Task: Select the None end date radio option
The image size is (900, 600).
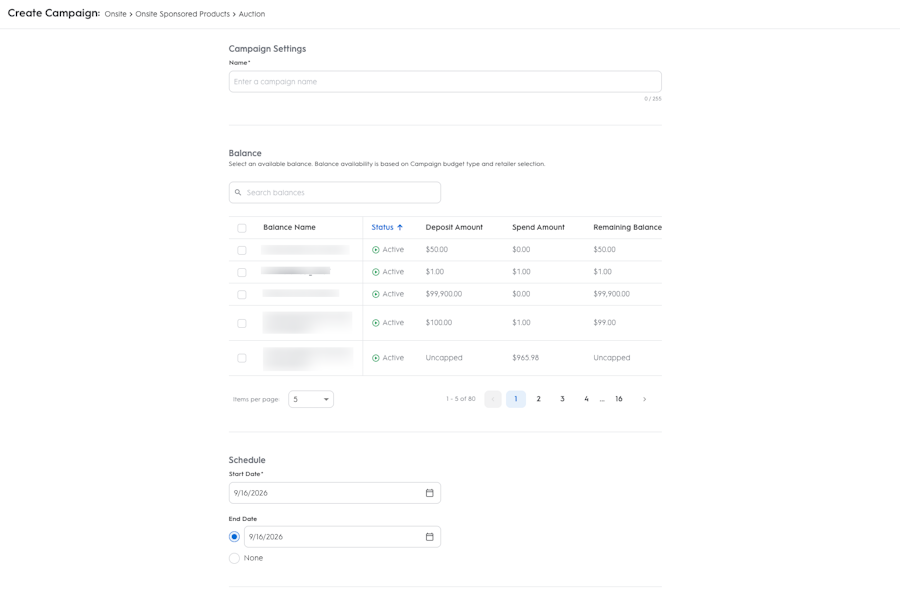Action: point(234,558)
